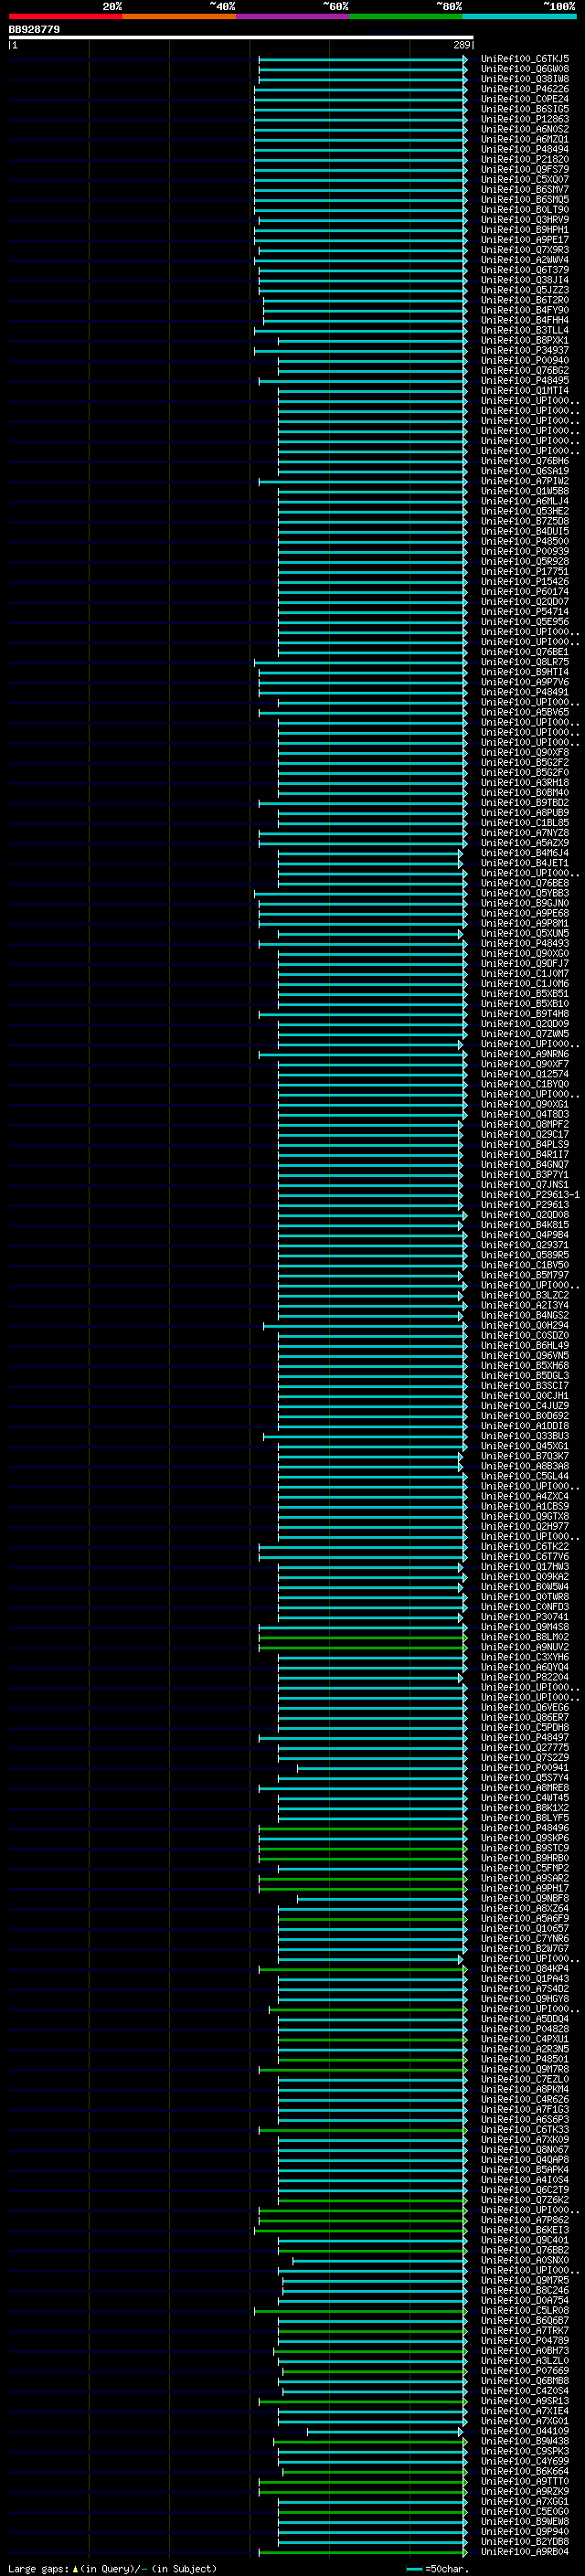Click the purple ~60% identity legend bar

coord(292,16)
